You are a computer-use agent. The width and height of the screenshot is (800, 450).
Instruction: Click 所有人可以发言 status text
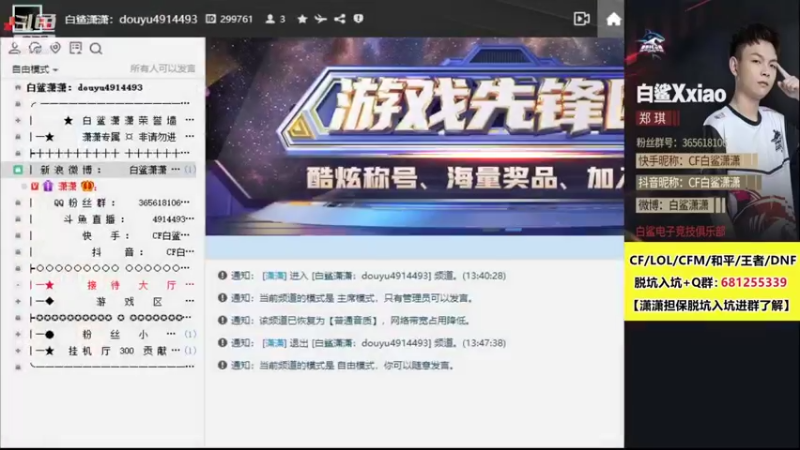163,68
